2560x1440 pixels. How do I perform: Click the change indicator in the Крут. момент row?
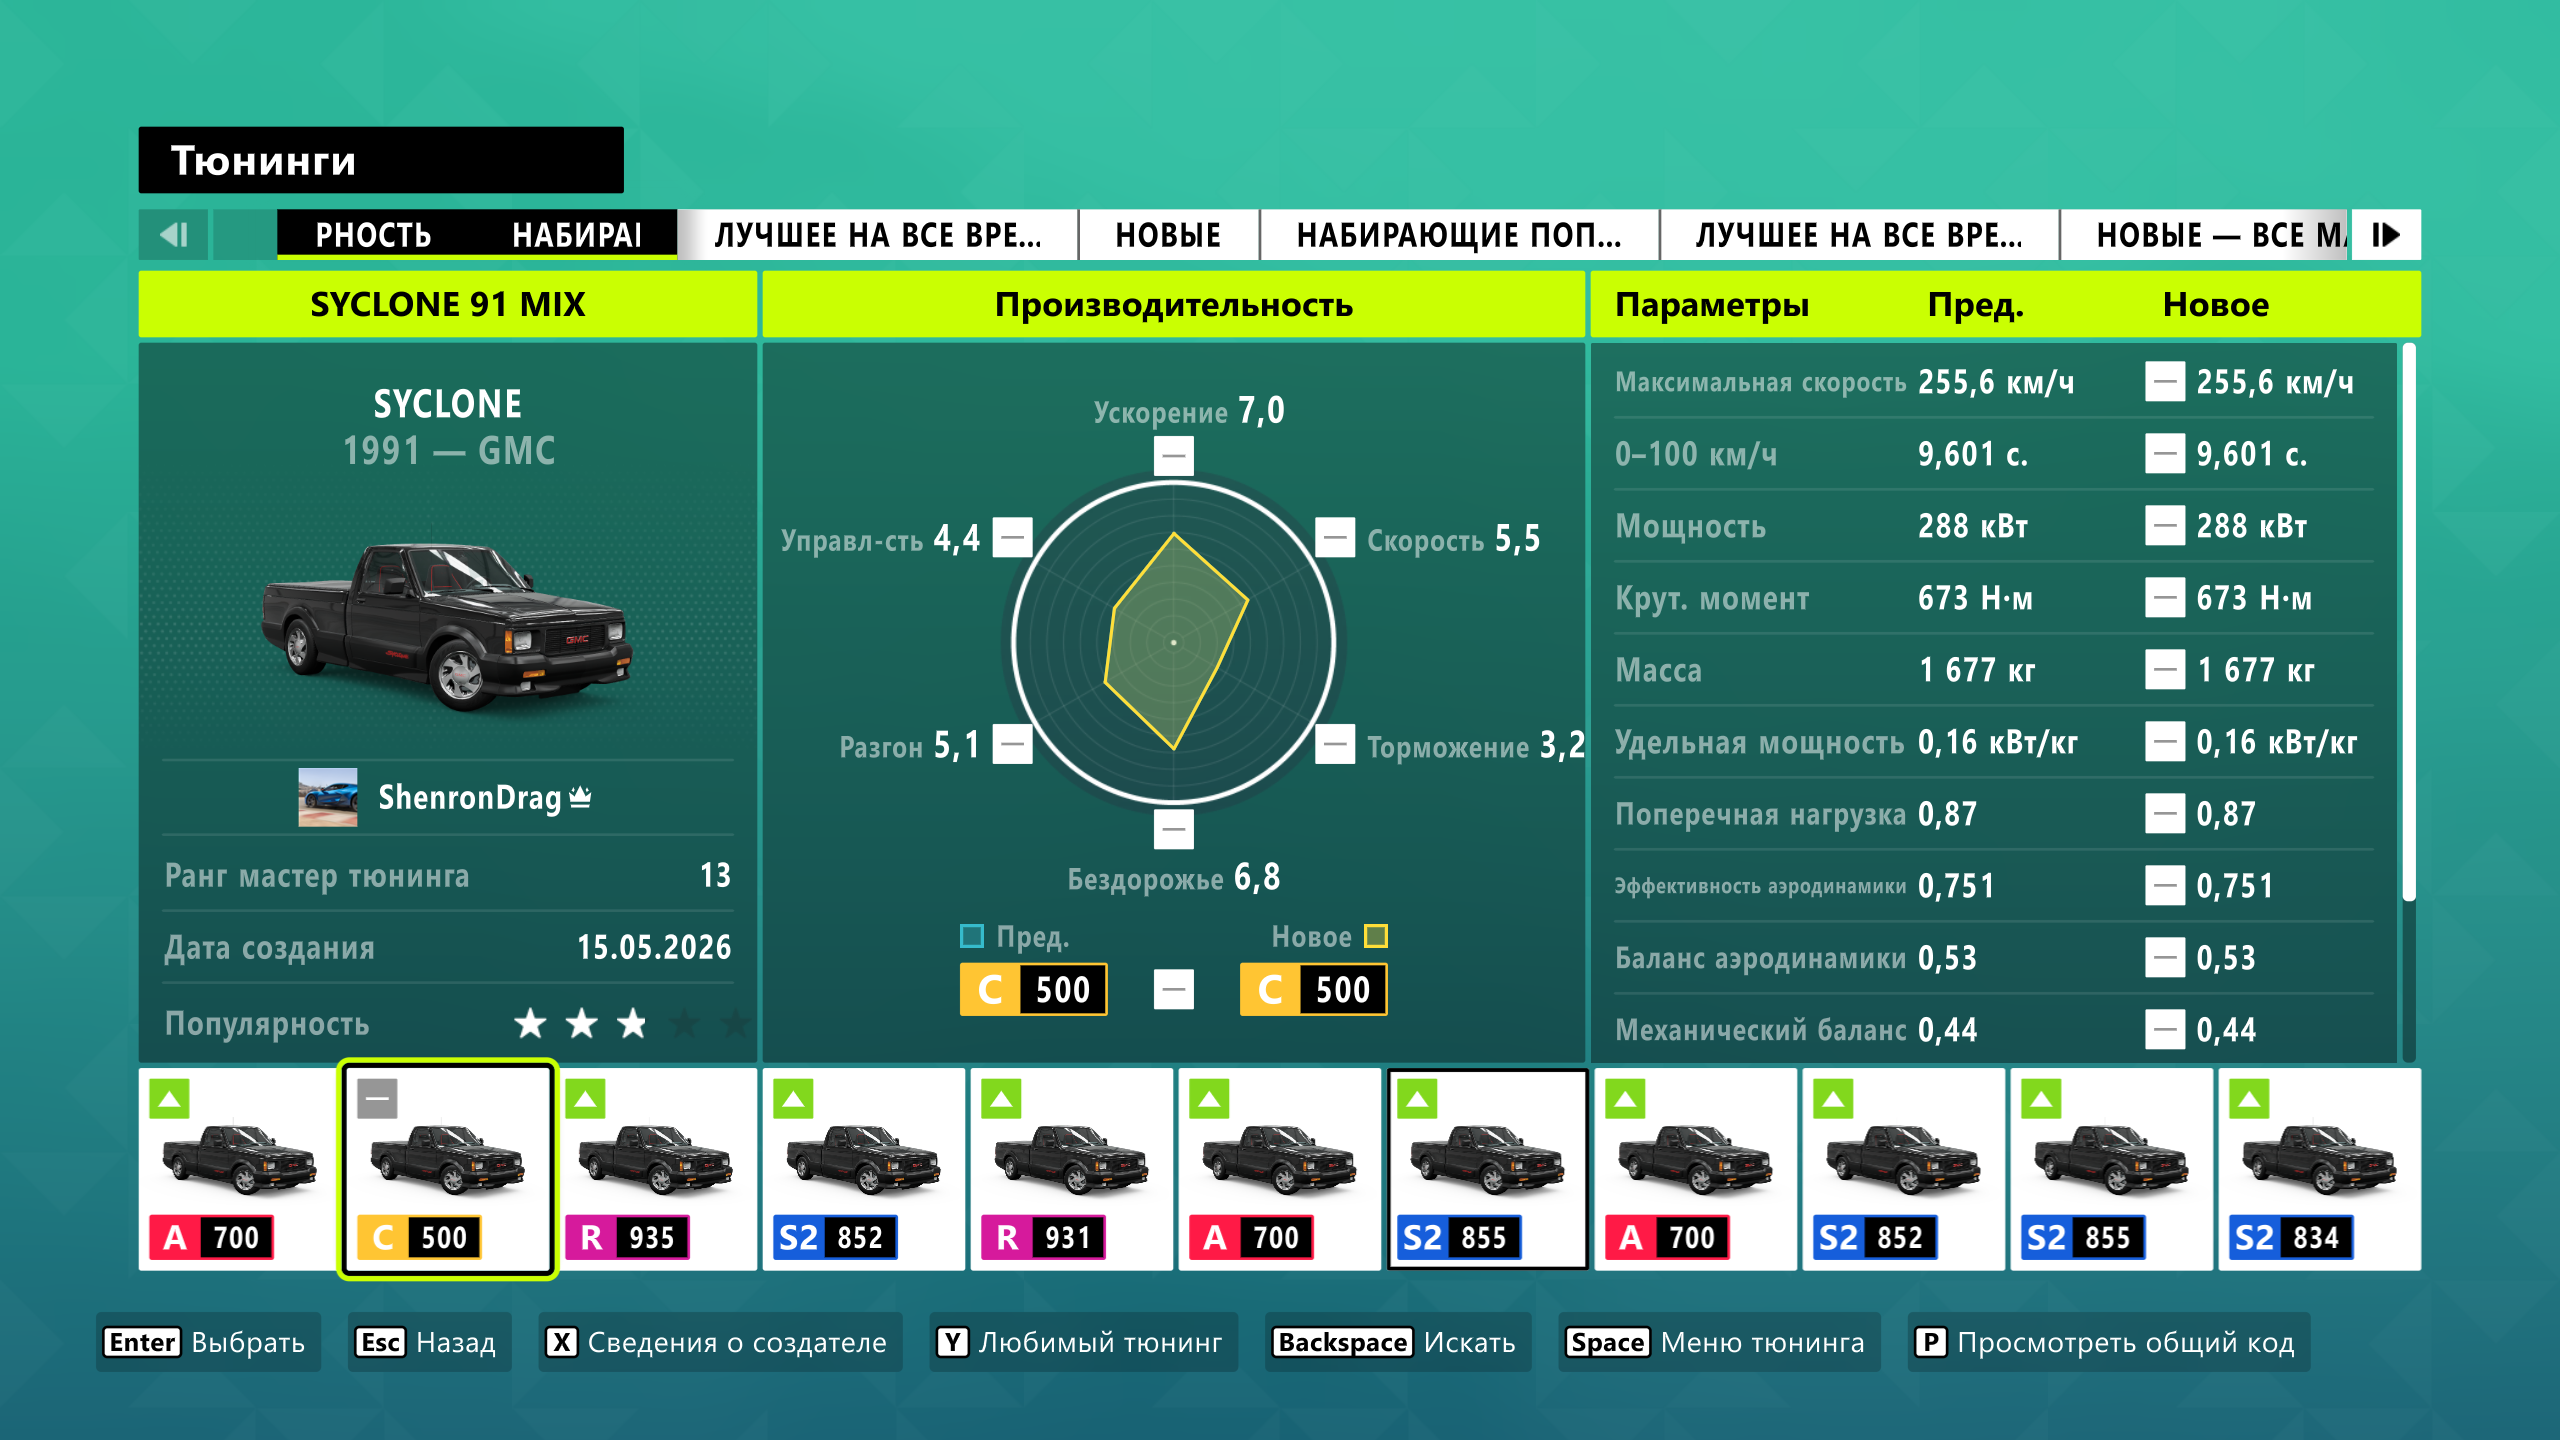pyautogui.click(x=2165, y=598)
